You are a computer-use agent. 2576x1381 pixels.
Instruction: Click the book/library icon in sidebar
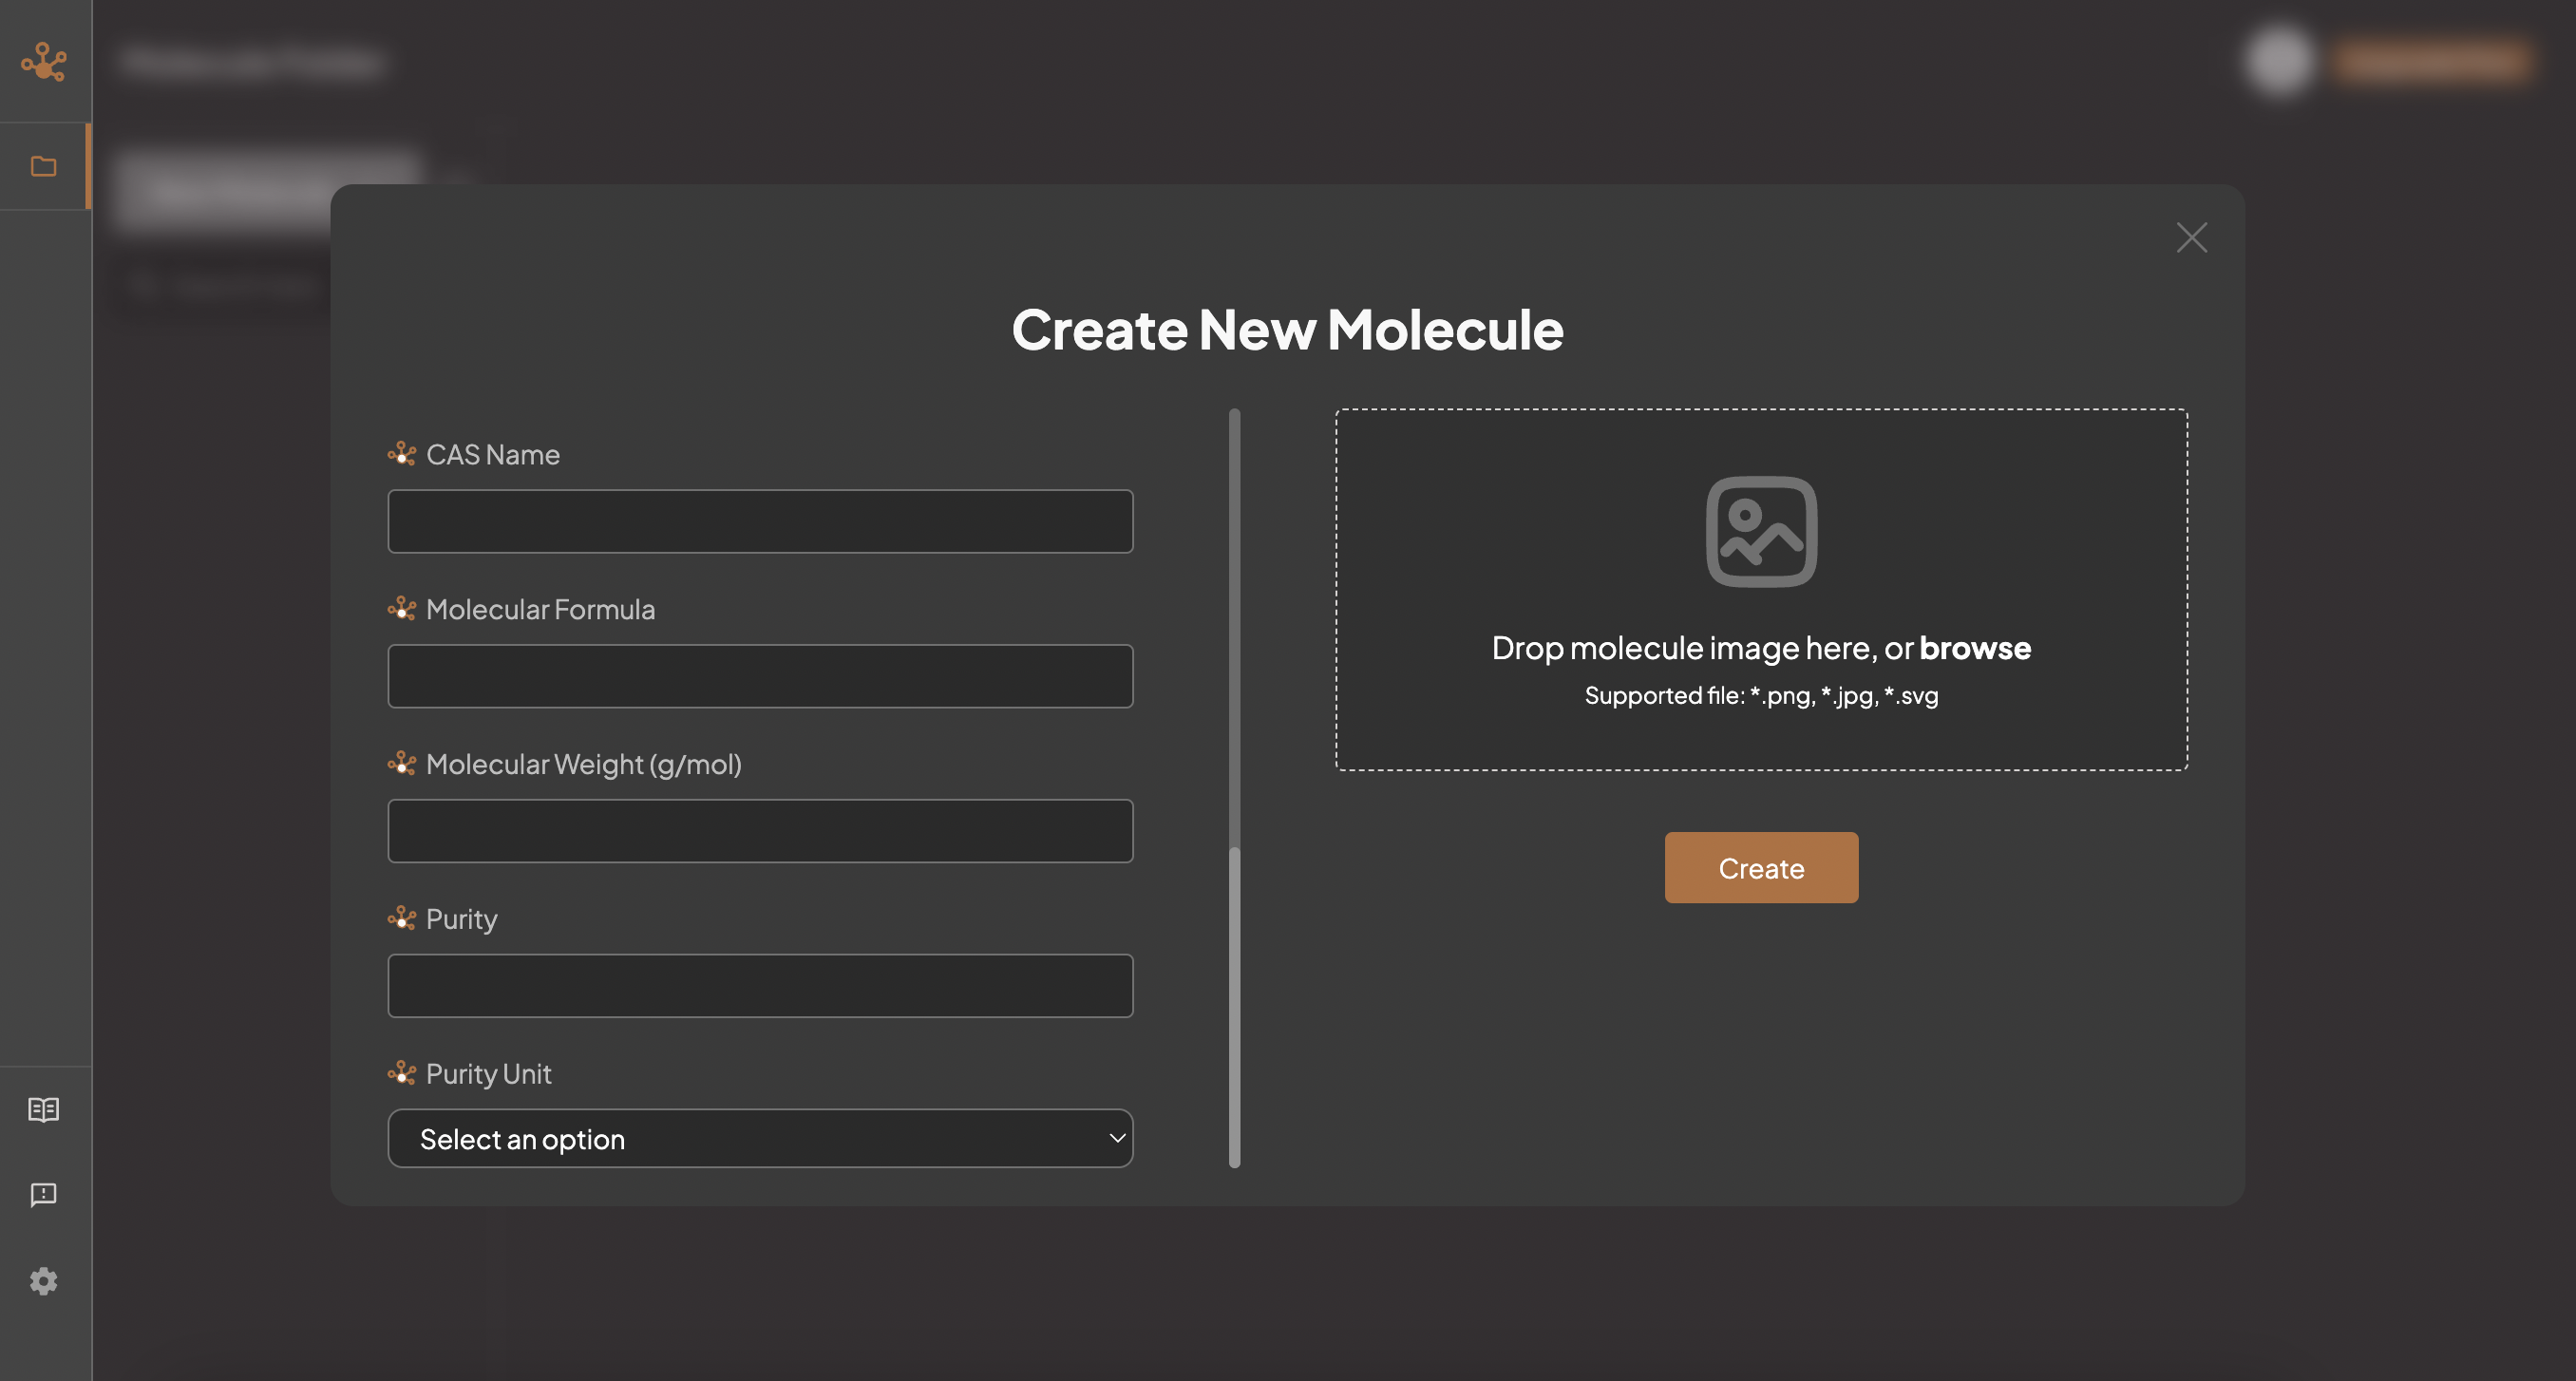pyautogui.click(x=46, y=1110)
